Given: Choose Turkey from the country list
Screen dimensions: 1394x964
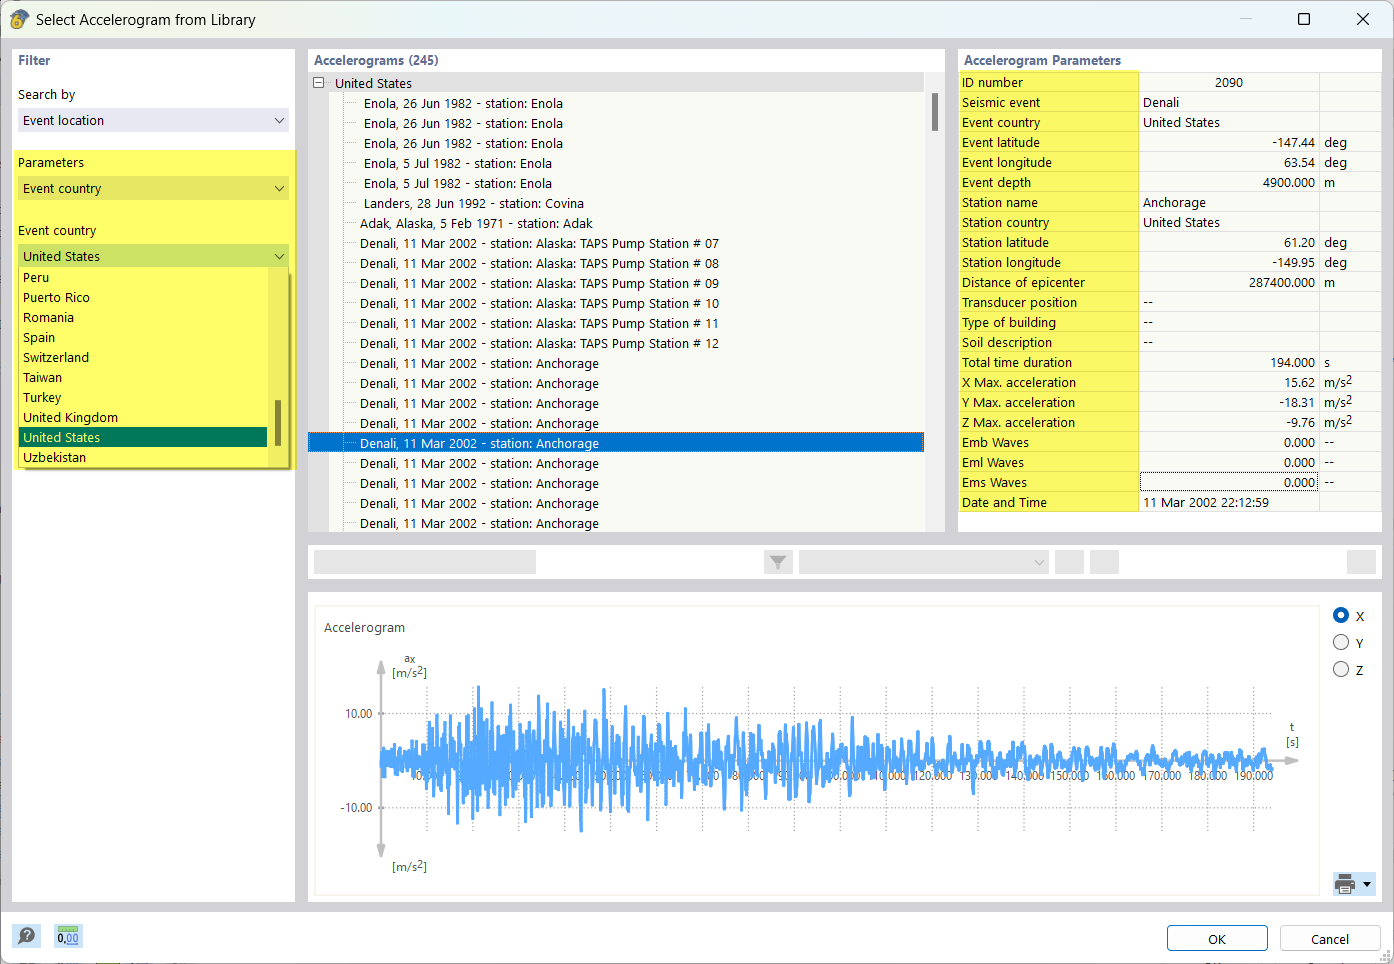Looking at the screenshot, I should click(x=42, y=397).
